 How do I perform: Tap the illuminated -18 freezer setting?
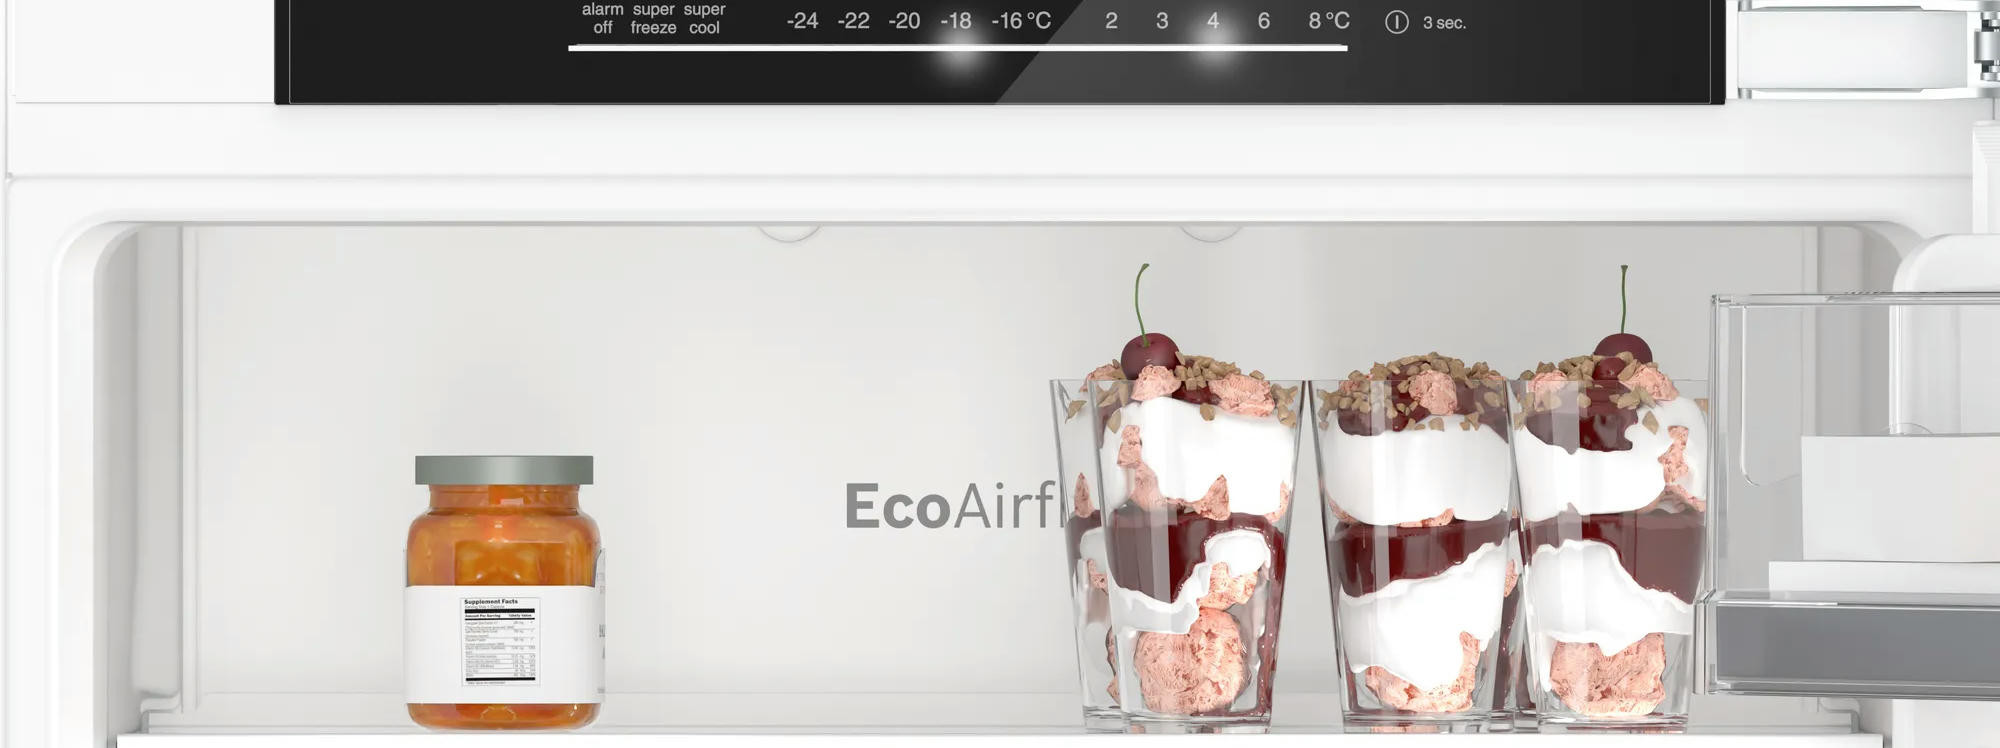click(x=956, y=21)
